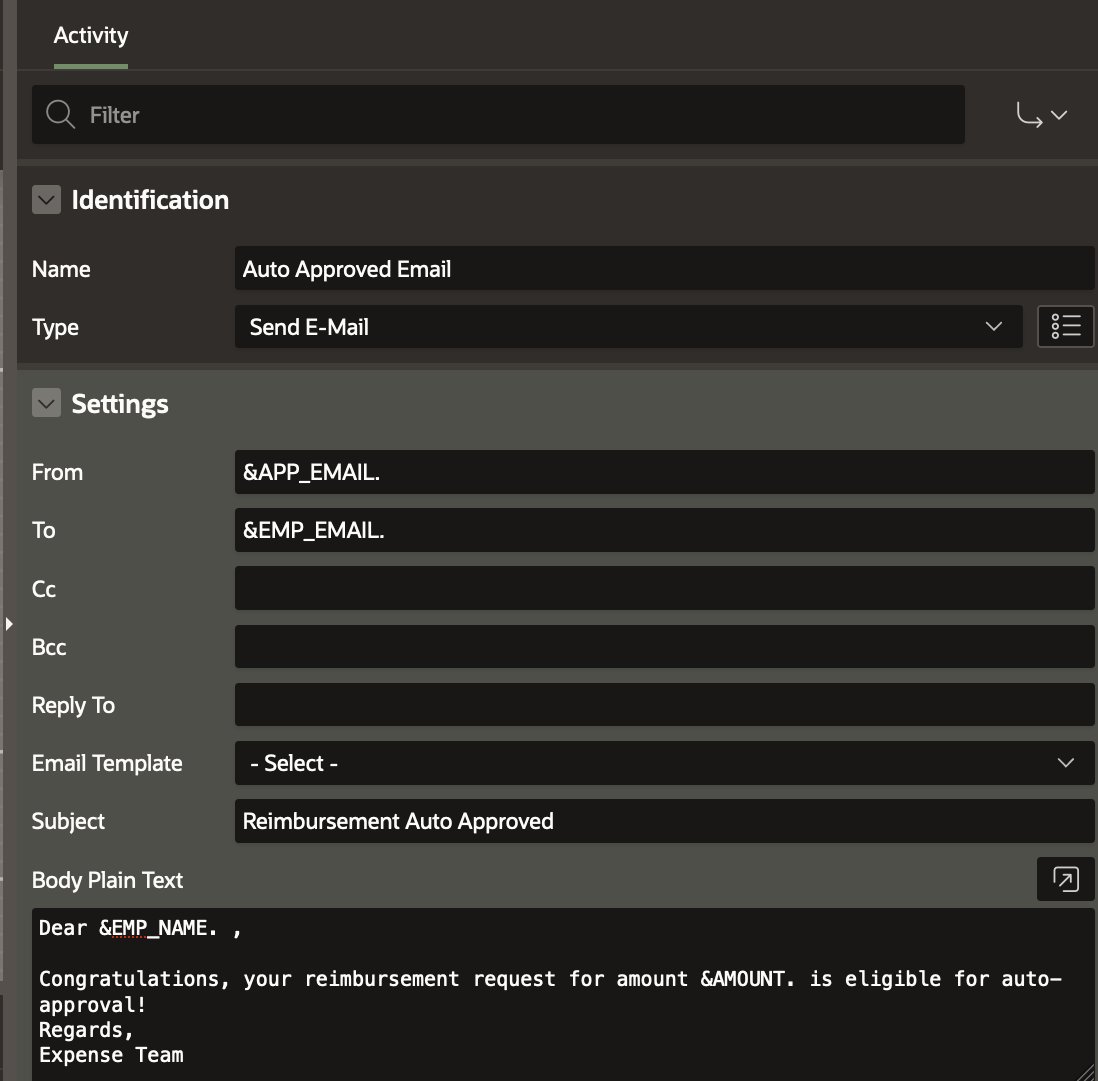Edit the Name field Auto Approved Email
Image resolution: width=1098 pixels, height=1081 pixels.
(664, 269)
